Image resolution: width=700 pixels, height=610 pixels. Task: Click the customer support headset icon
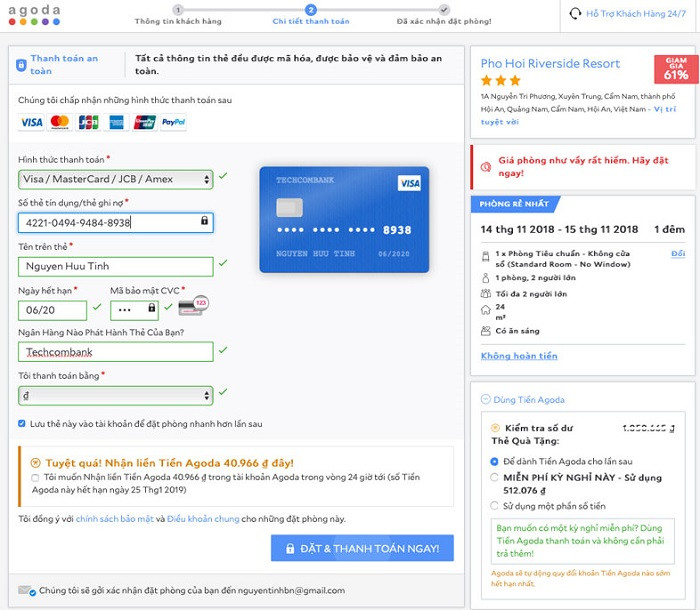pos(575,14)
